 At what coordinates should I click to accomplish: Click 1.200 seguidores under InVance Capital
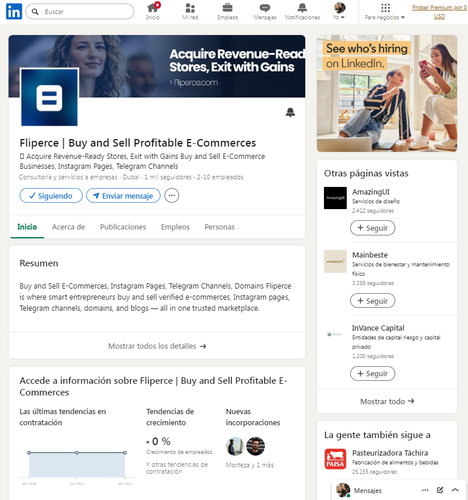(373, 356)
